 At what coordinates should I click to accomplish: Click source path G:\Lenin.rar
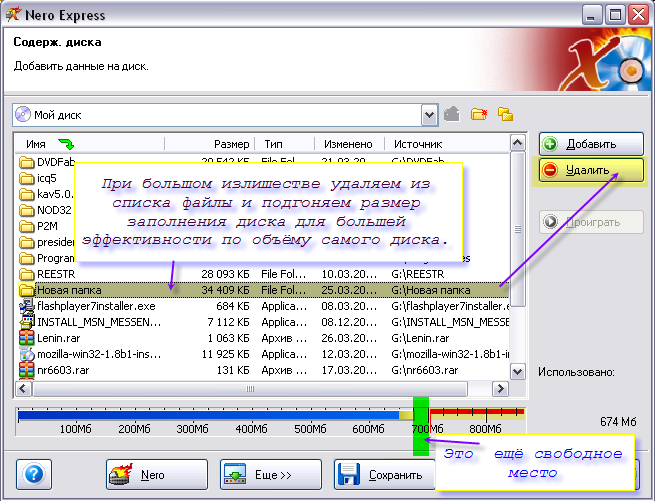pyautogui.click(x=420, y=338)
